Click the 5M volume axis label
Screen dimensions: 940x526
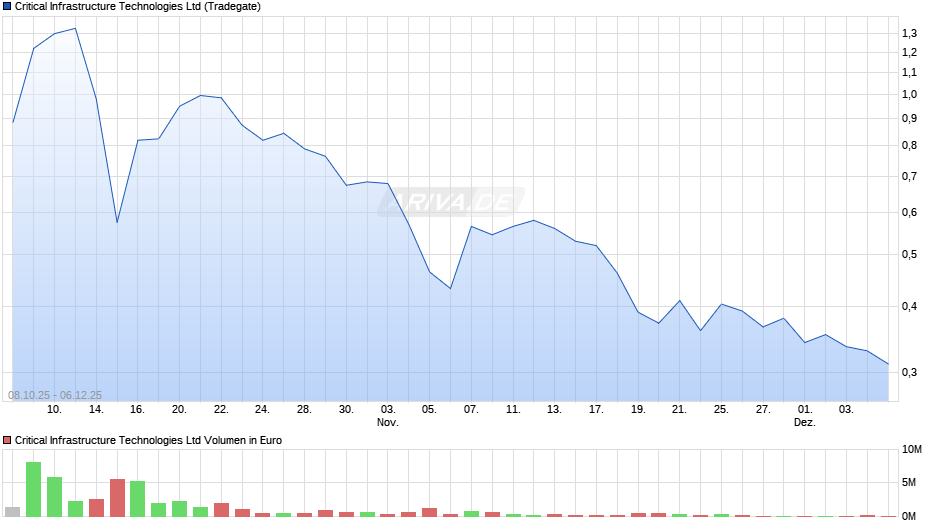909,483
